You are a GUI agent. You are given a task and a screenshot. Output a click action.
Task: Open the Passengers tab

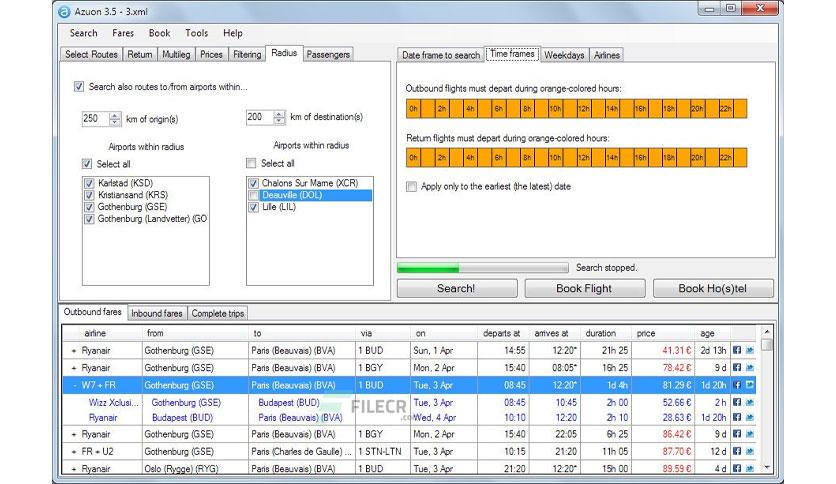click(x=328, y=54)
